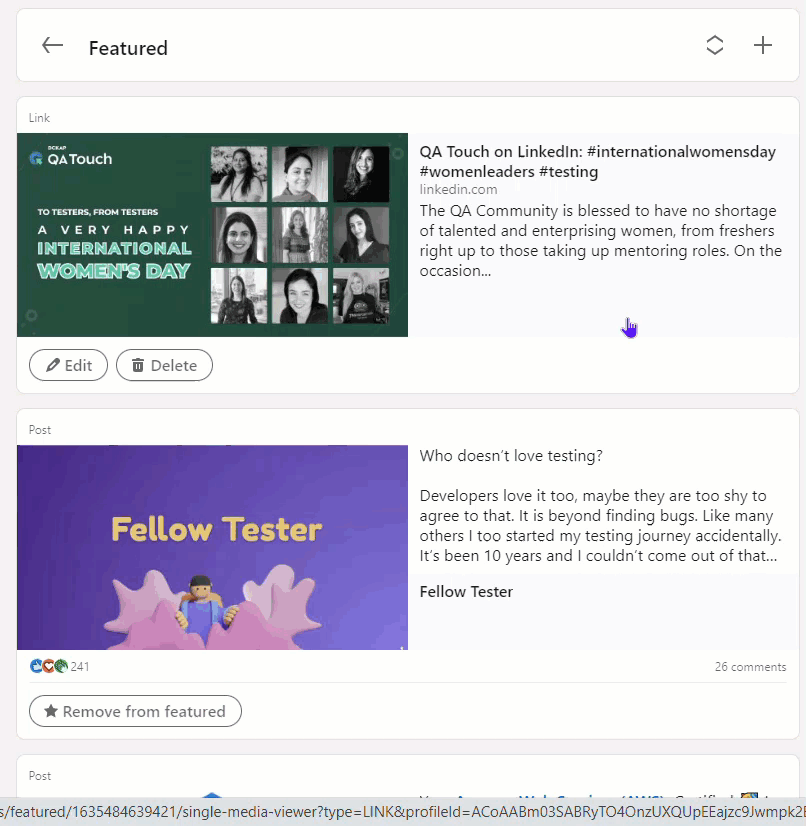The image size is (806, 826).
Task: Click the Featured page heading
Action: 128,48
